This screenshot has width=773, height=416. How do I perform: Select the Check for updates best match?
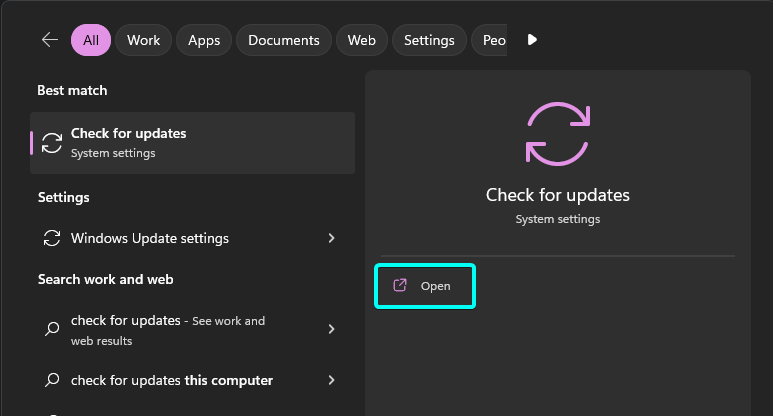(192, 143)
